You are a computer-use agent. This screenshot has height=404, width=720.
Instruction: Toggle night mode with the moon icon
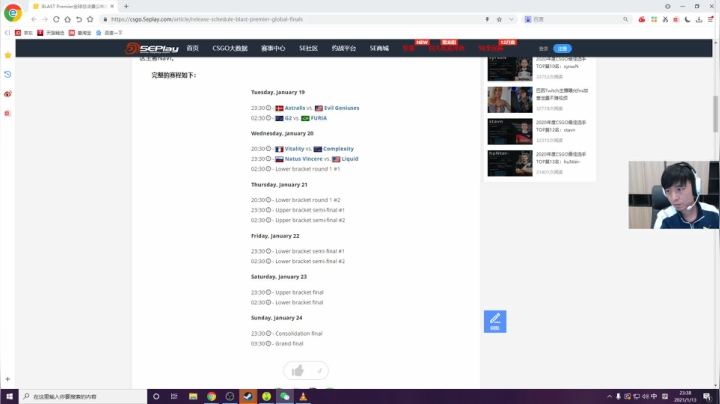point(687,19)
